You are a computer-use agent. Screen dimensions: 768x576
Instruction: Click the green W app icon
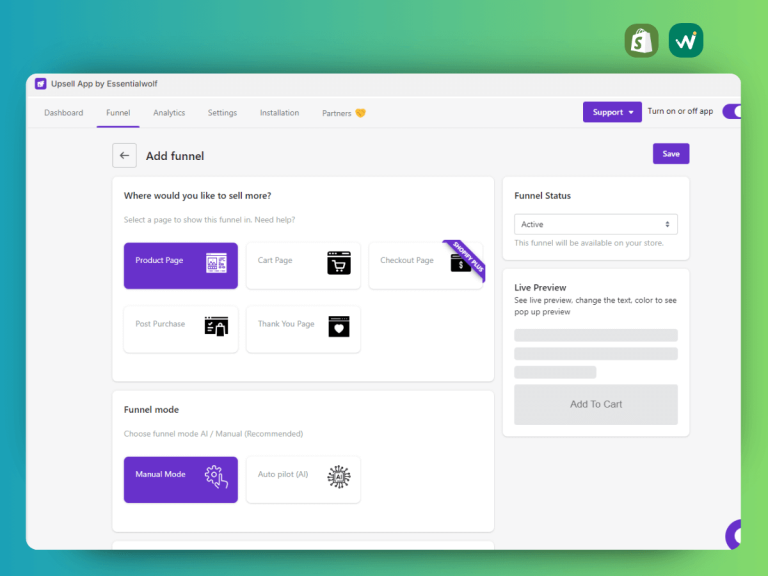(686, 41)
